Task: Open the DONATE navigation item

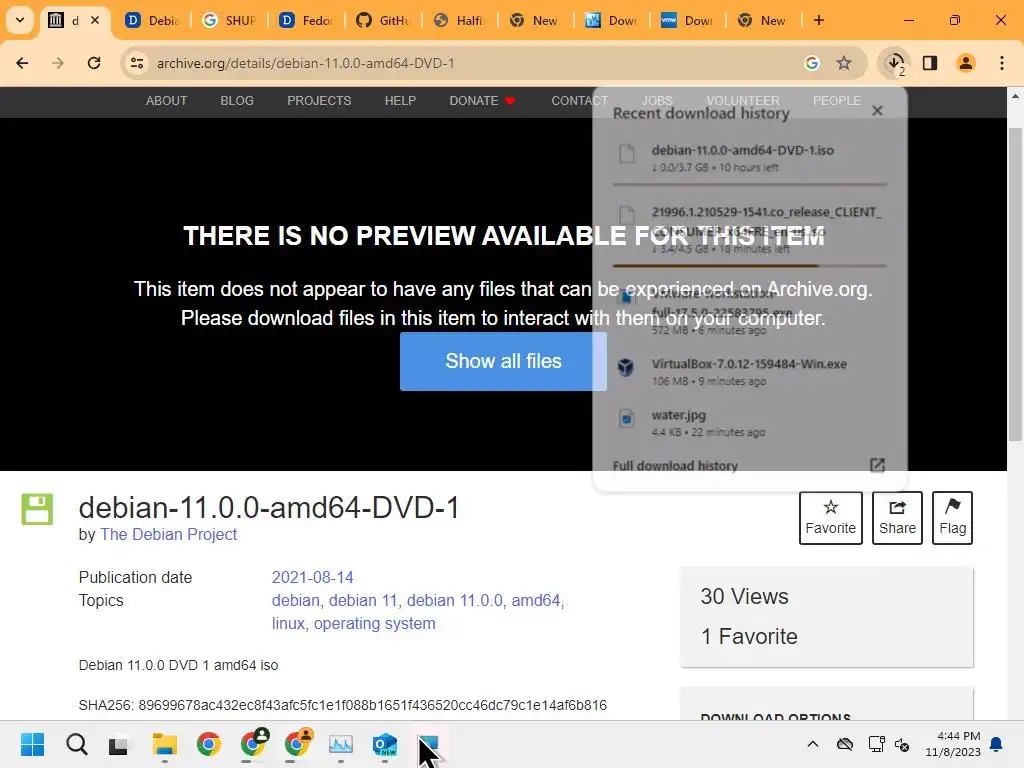Action: [482, 101]
